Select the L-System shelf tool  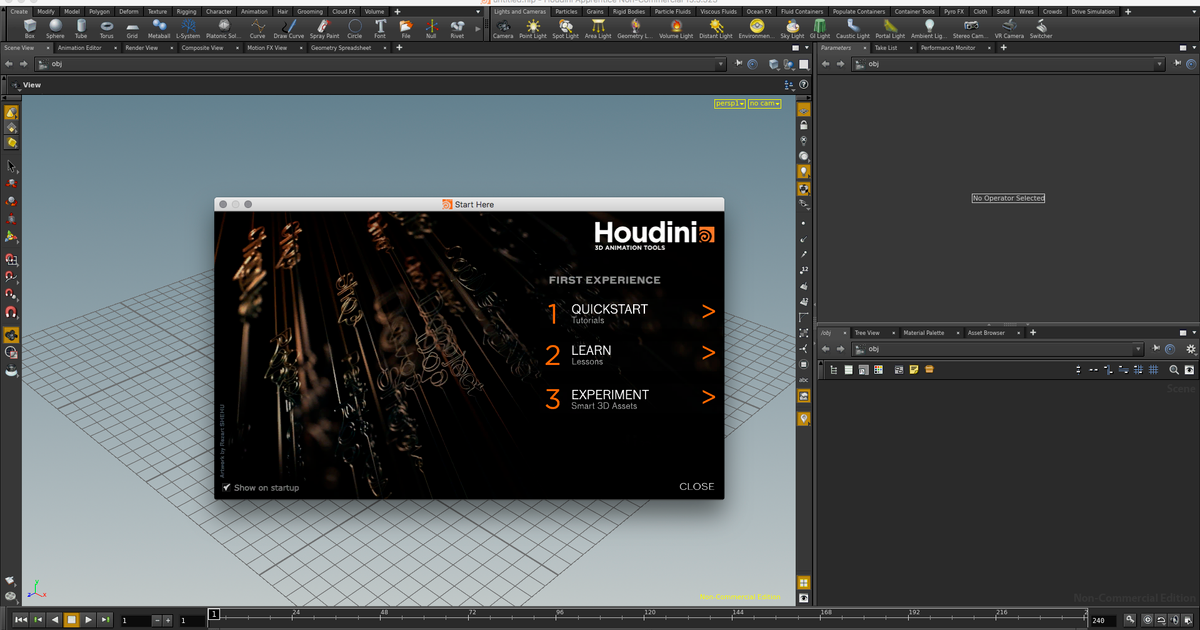(x=188, y=28)
